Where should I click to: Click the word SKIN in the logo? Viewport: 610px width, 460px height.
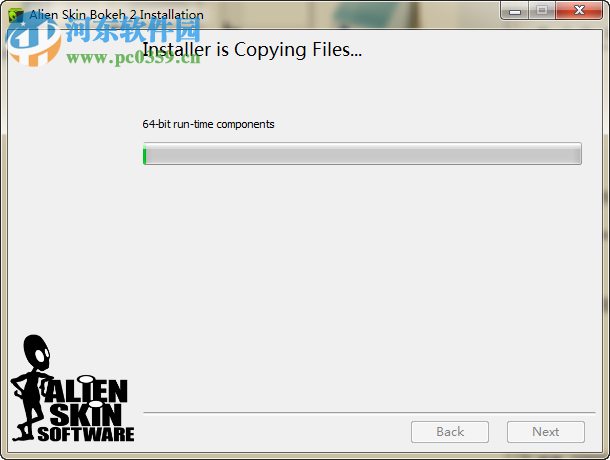click(x=86, y=414)
